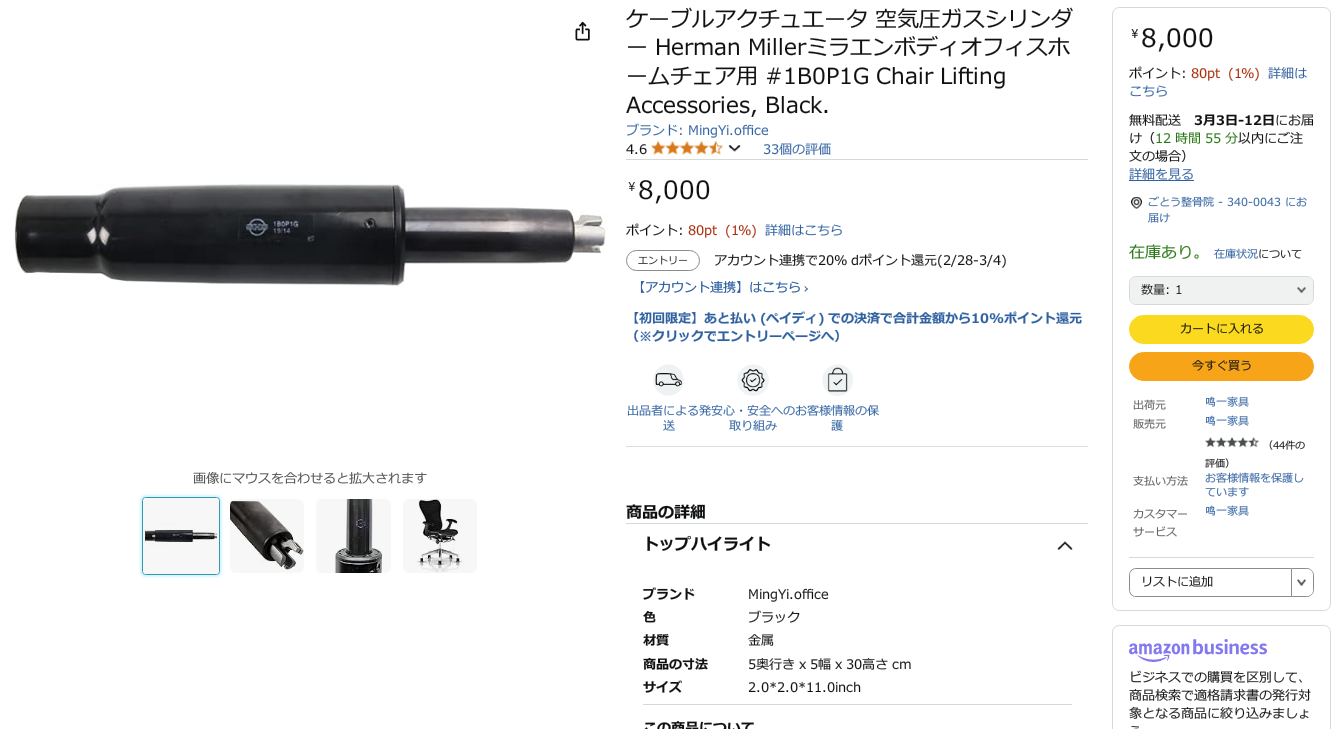
Task: Open the star rating popover chevron
Action: 734,149
